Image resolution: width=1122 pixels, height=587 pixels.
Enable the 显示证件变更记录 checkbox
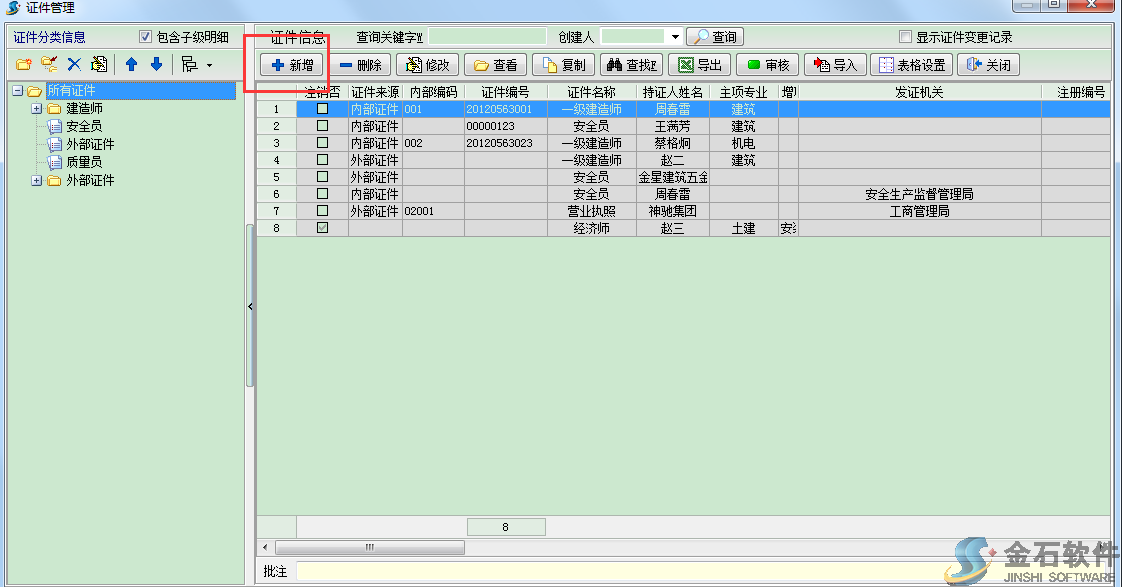pyautogui.click(x=905, y=37)
